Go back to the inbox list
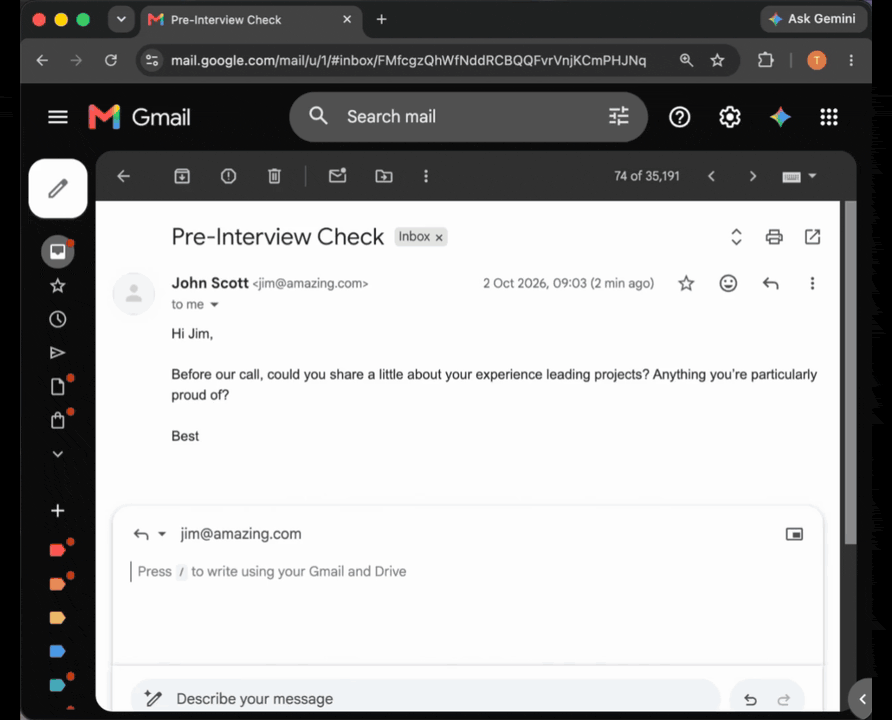This screenshot has width=892, height=720. tap(123, 176)
